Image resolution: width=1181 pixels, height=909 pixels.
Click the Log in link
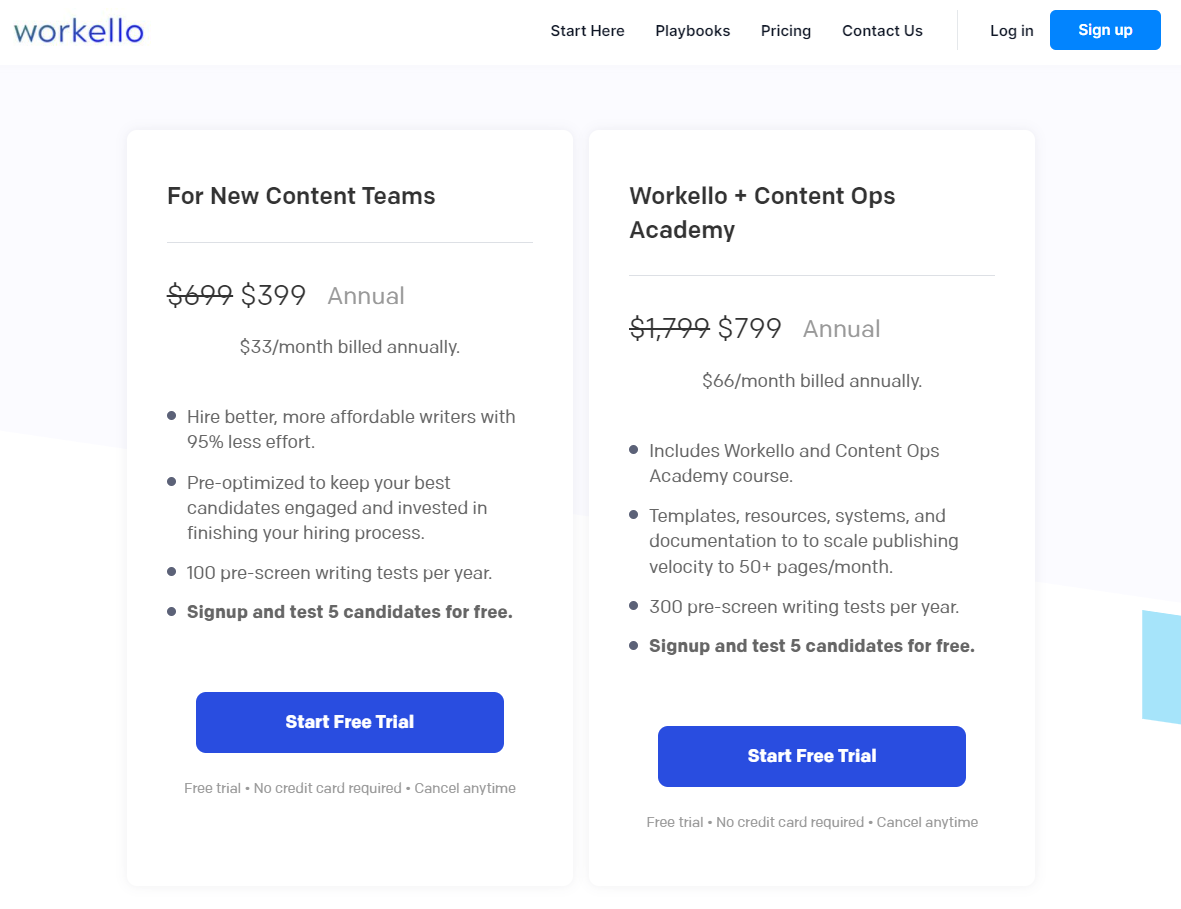coord(1011,31)
